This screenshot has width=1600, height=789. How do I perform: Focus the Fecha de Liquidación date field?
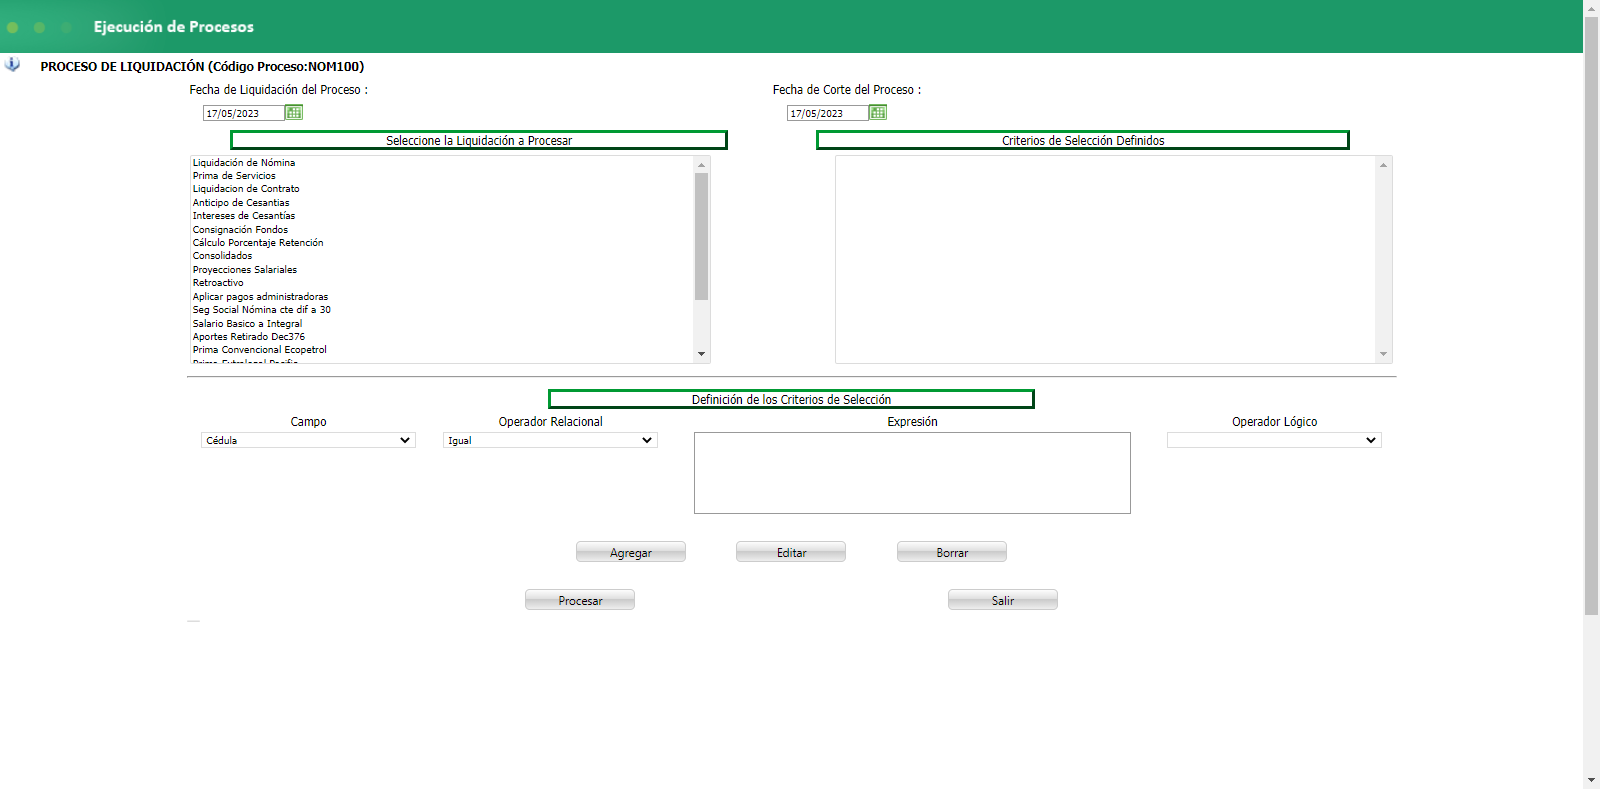(x=243, y=113)
